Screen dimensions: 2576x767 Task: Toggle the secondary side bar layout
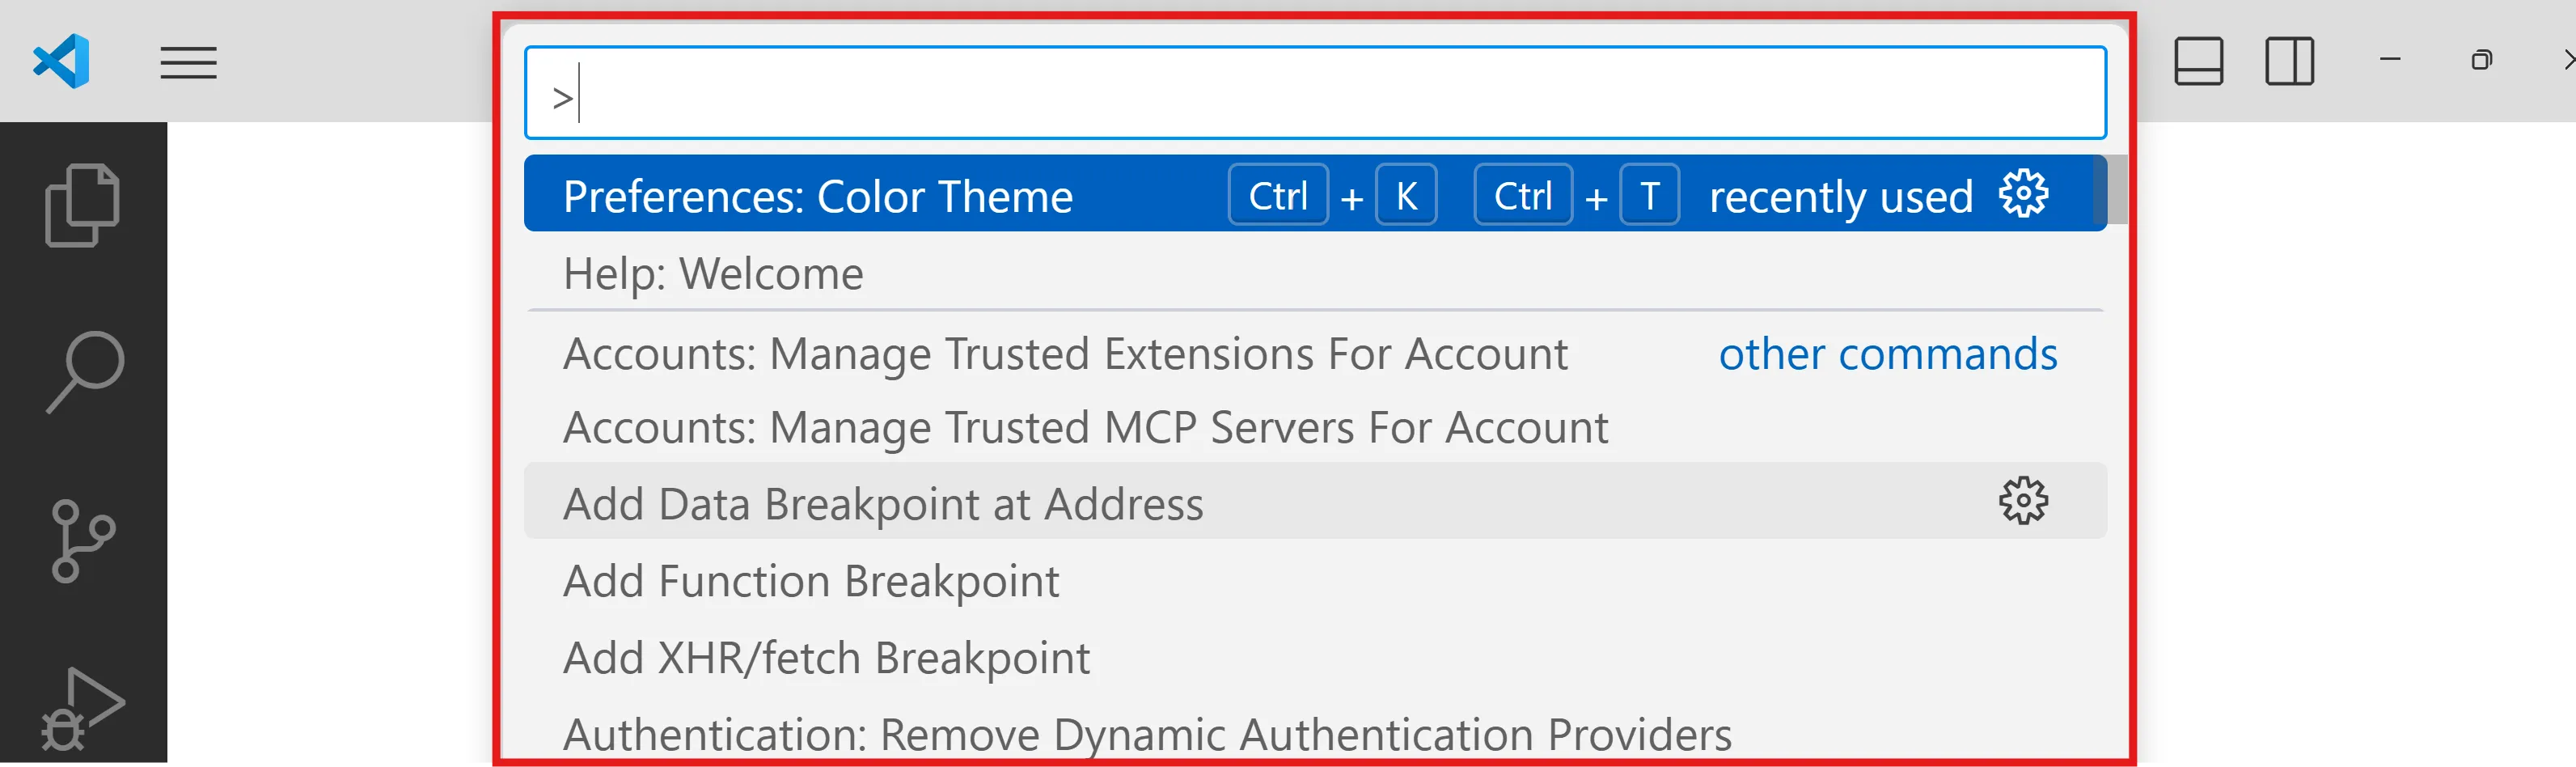[x=2289, y=61]
